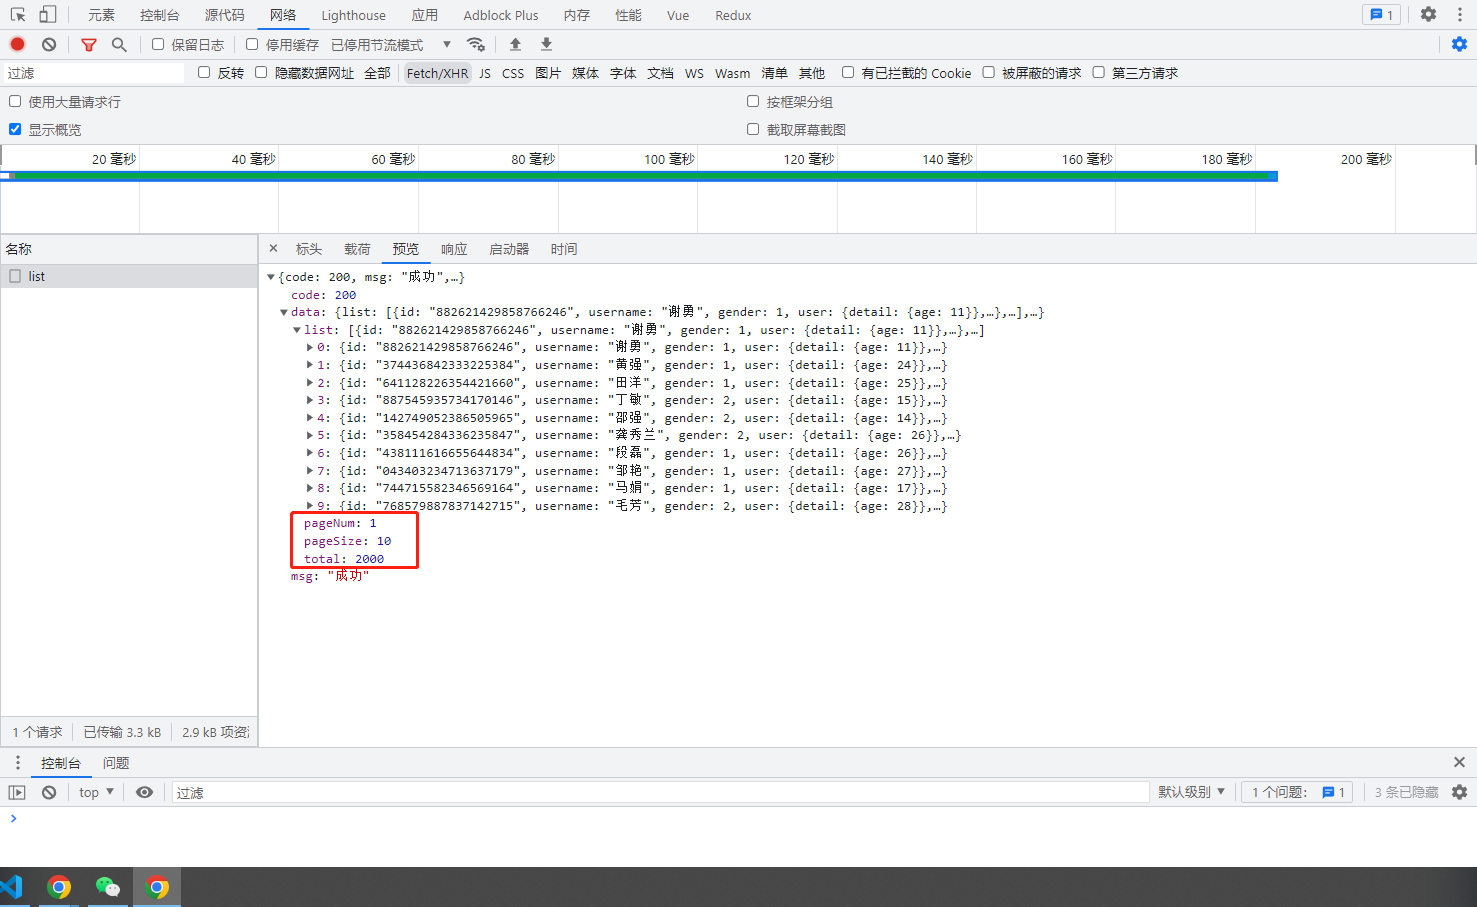Clear the network request log
1477x907 pixels.
pos(48,44)
